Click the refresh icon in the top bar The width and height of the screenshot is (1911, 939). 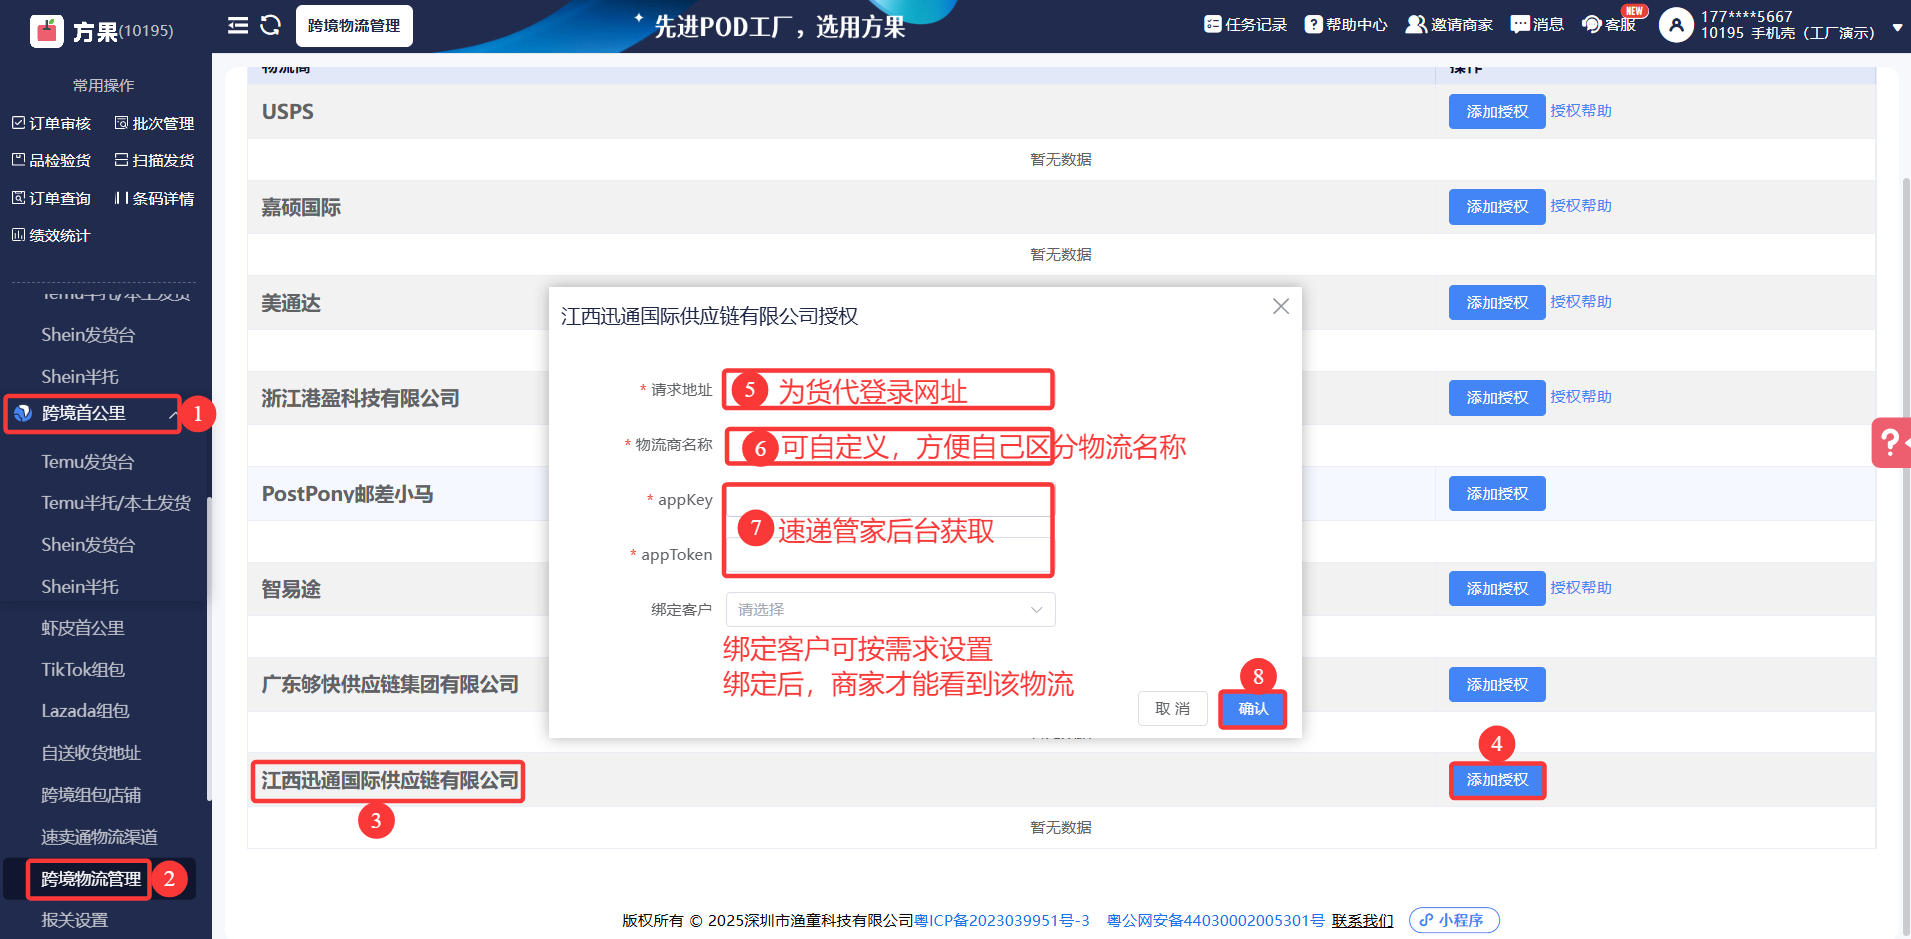(270, 25)
